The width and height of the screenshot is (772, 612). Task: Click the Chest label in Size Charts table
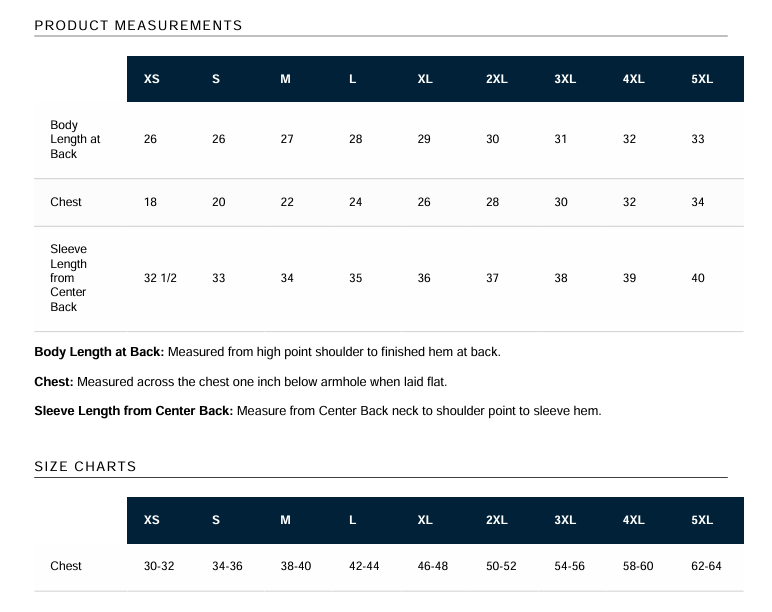tap(66, 566)
